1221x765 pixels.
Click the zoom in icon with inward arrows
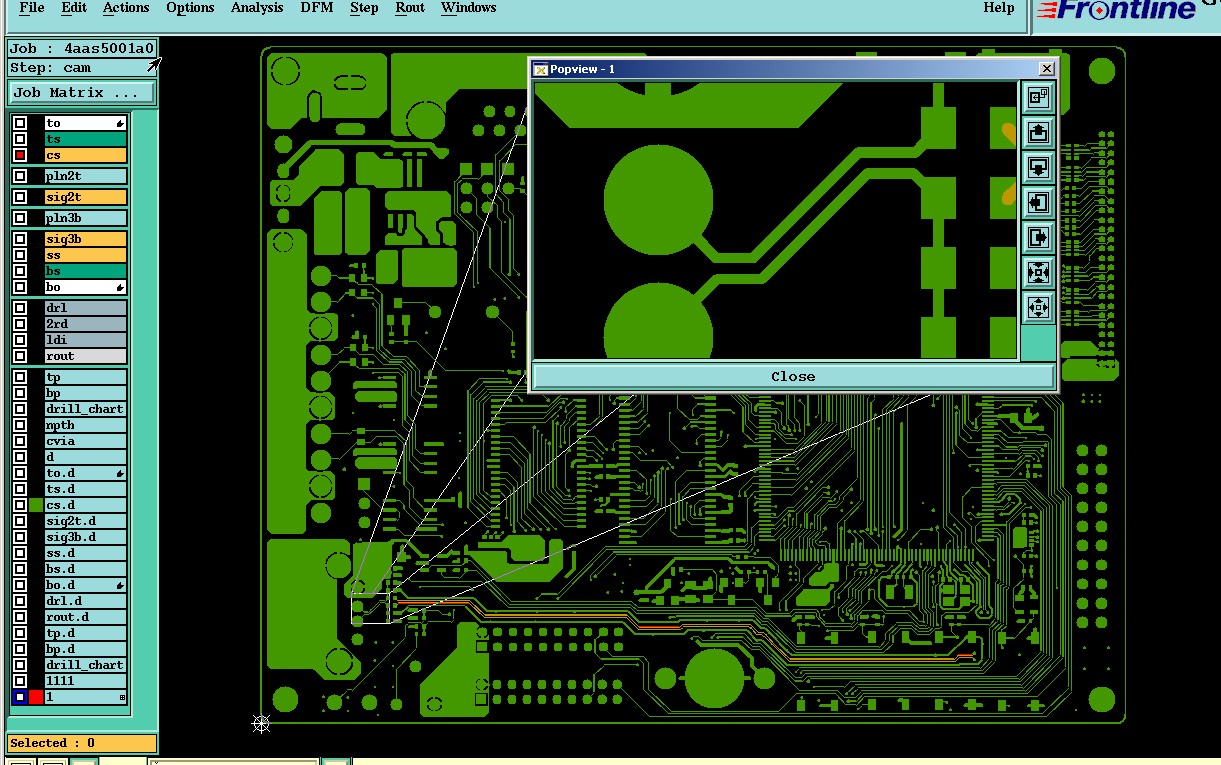click(1038, 272)
